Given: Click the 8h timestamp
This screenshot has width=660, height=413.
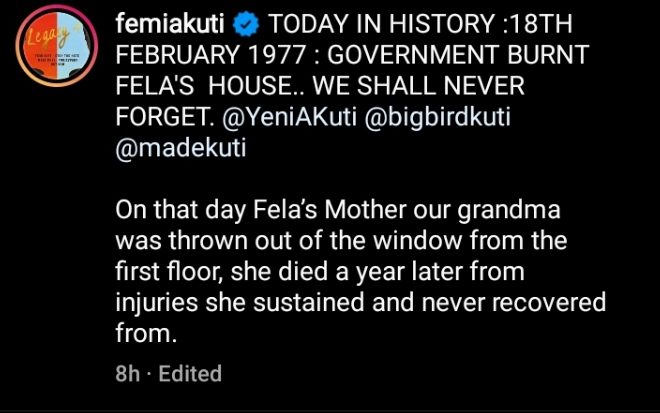Looking at the screenshot, I should coord(127,374).
